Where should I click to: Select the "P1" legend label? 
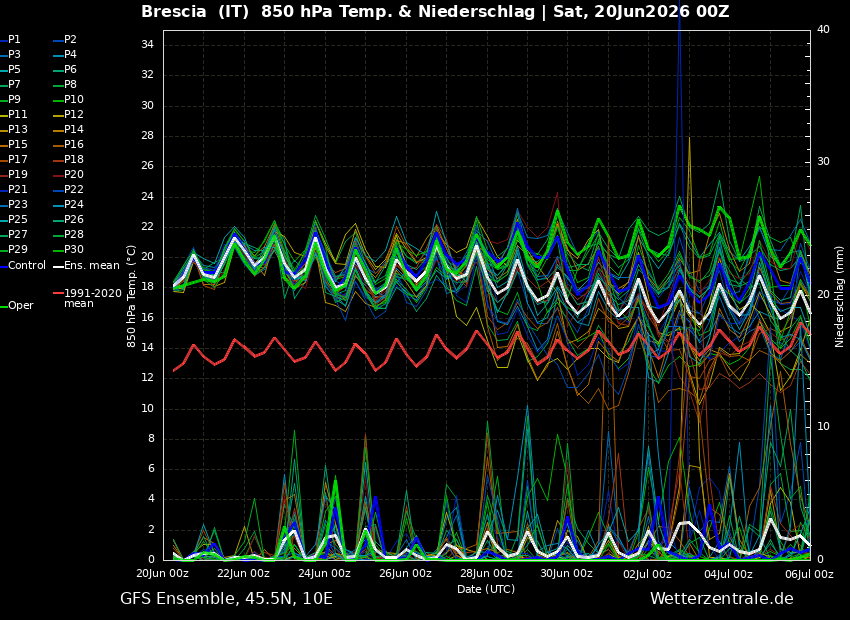(x=14, y=40)
